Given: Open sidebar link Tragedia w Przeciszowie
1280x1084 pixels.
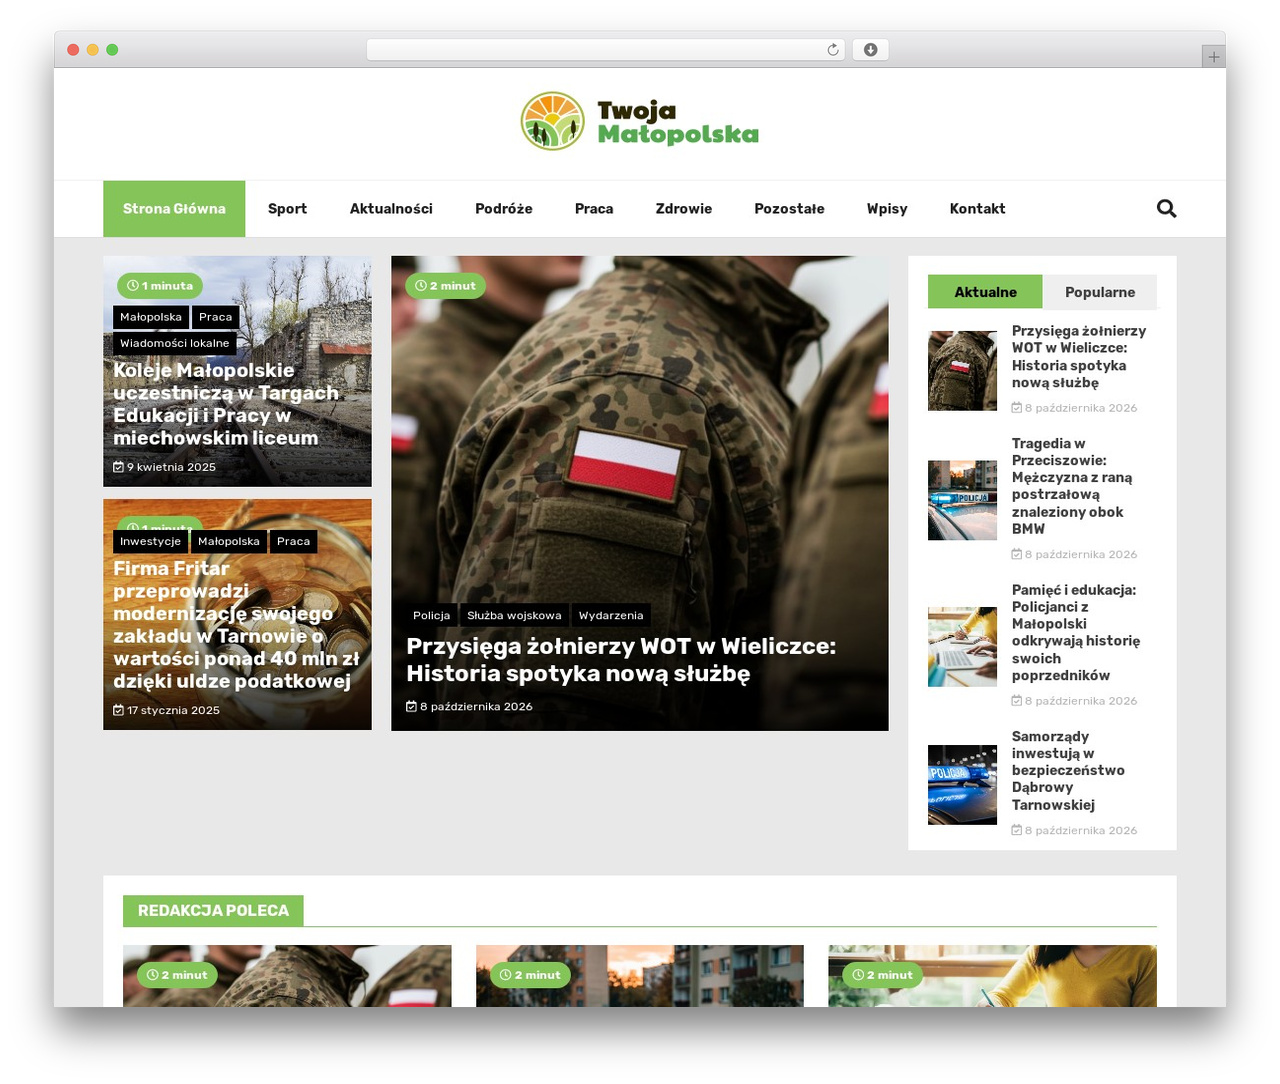Looking at the screenshot, I should point(1072,486).
